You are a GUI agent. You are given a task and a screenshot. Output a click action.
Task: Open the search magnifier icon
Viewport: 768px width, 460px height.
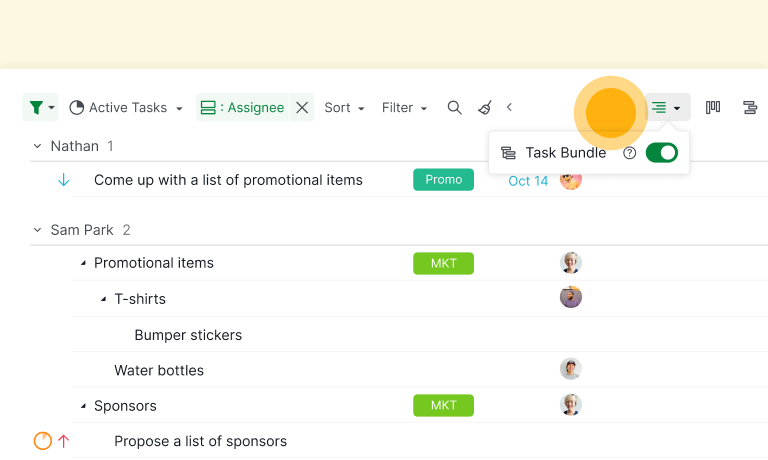coord(454,107)
